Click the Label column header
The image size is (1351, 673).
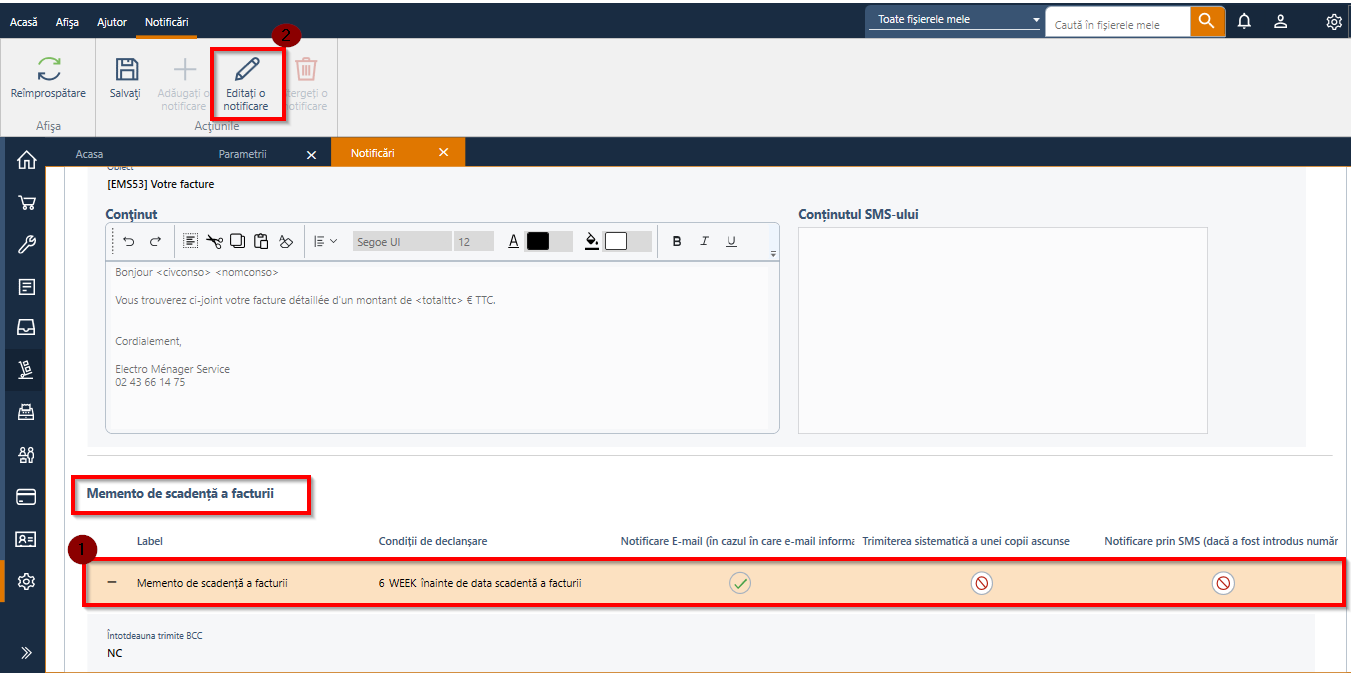point(150,541)
